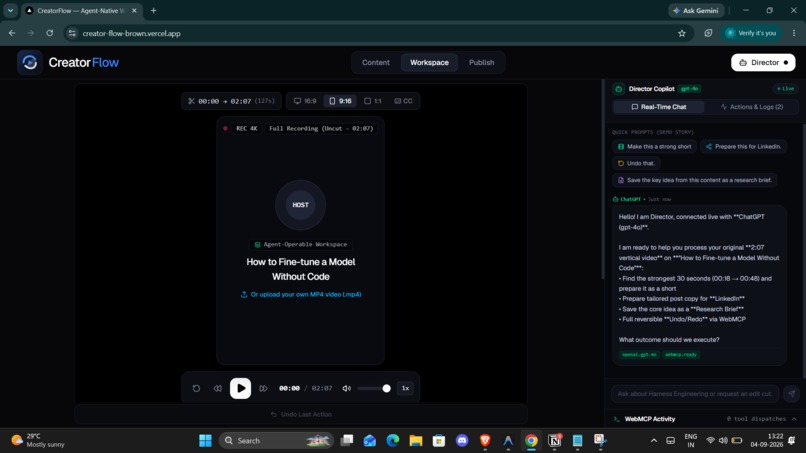The width and height of the screenshot is (806, 453).
Task: Click the trim range 00:00 to 02:07 control
Action: click(231, 101)
